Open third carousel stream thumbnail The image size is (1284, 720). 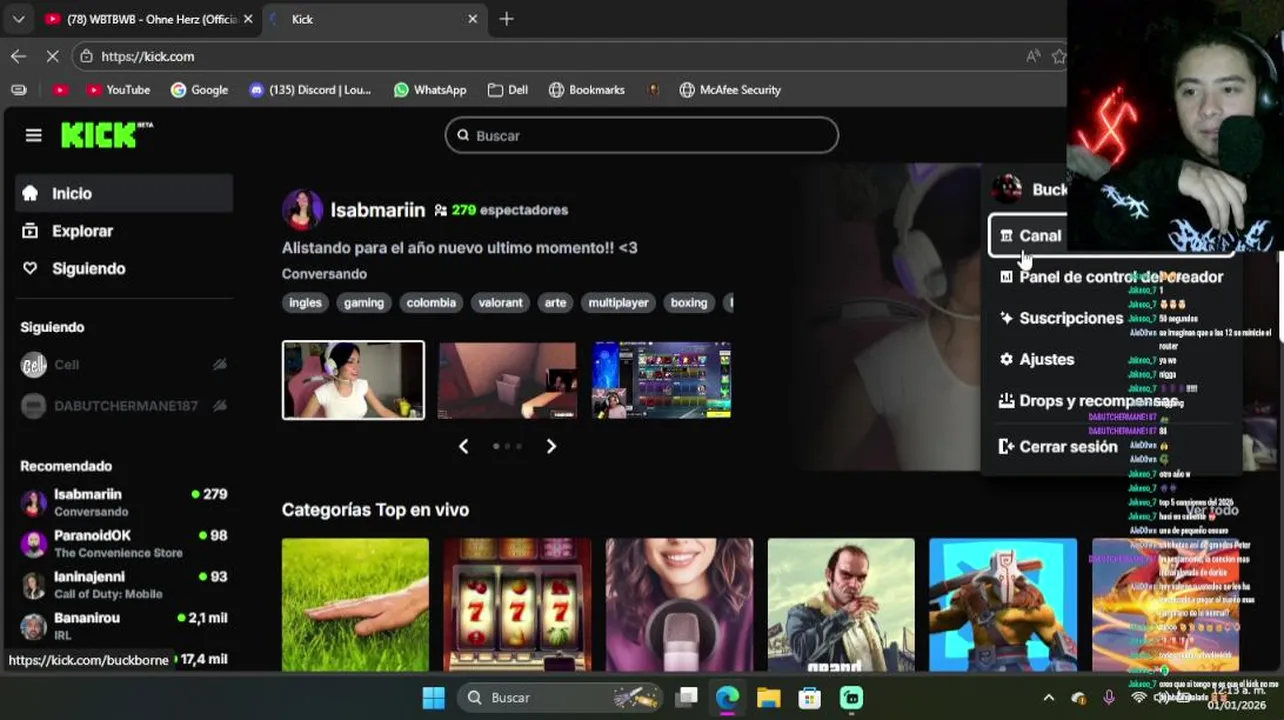coord(661,380)
